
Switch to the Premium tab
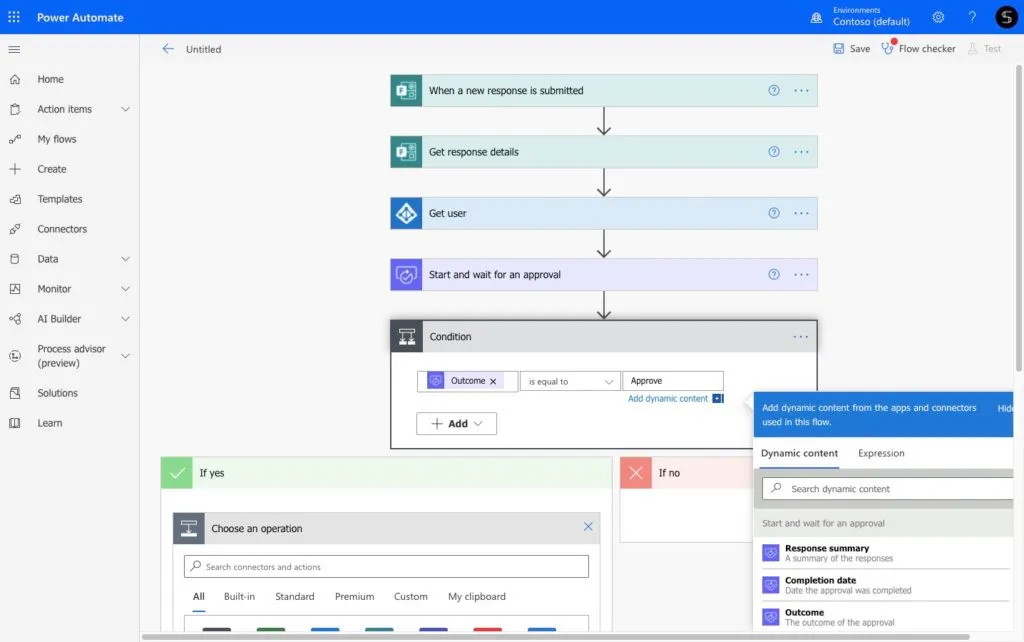pyautogui.click(x=355, y=597)
